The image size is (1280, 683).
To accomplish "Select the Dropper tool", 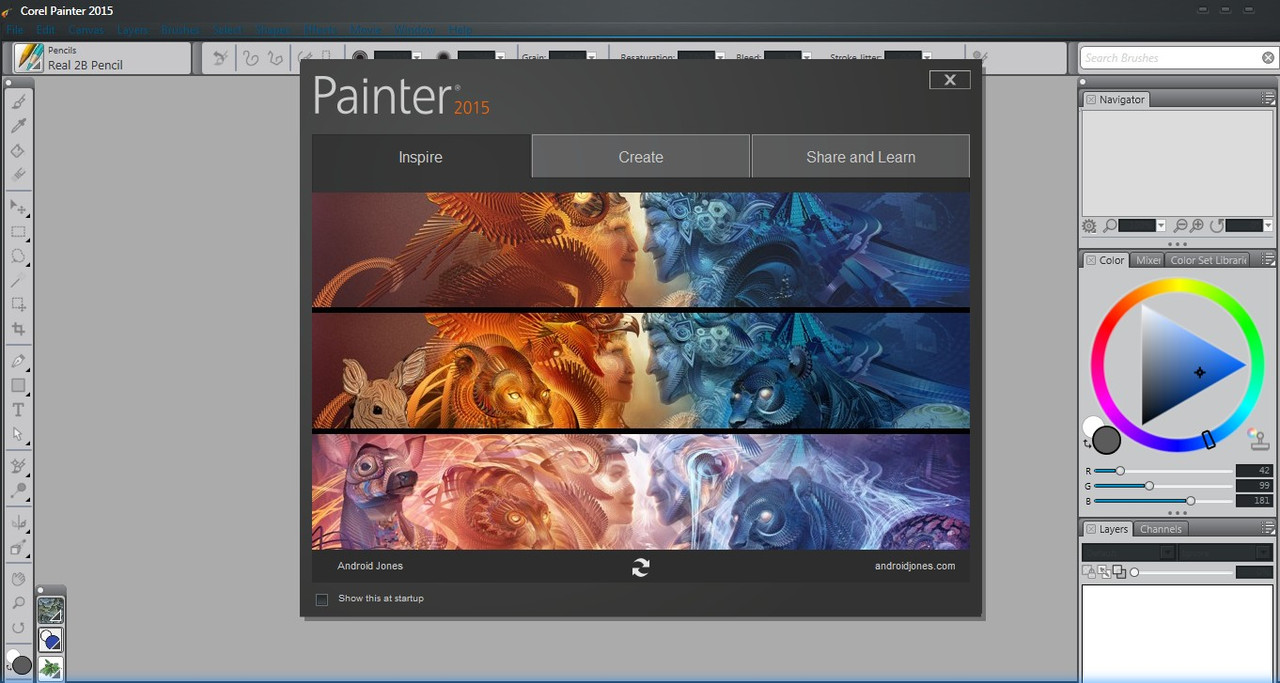I will 18,126.
